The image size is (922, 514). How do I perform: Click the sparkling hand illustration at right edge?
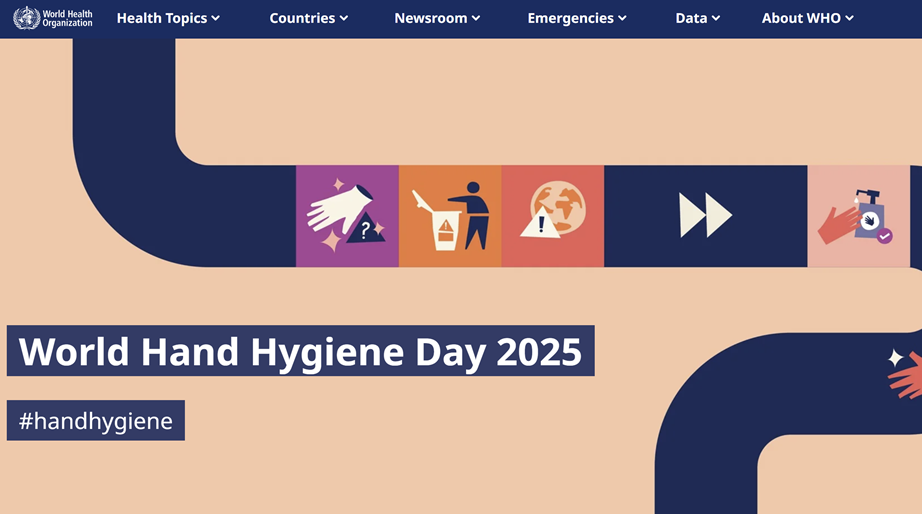coord(905,373)
